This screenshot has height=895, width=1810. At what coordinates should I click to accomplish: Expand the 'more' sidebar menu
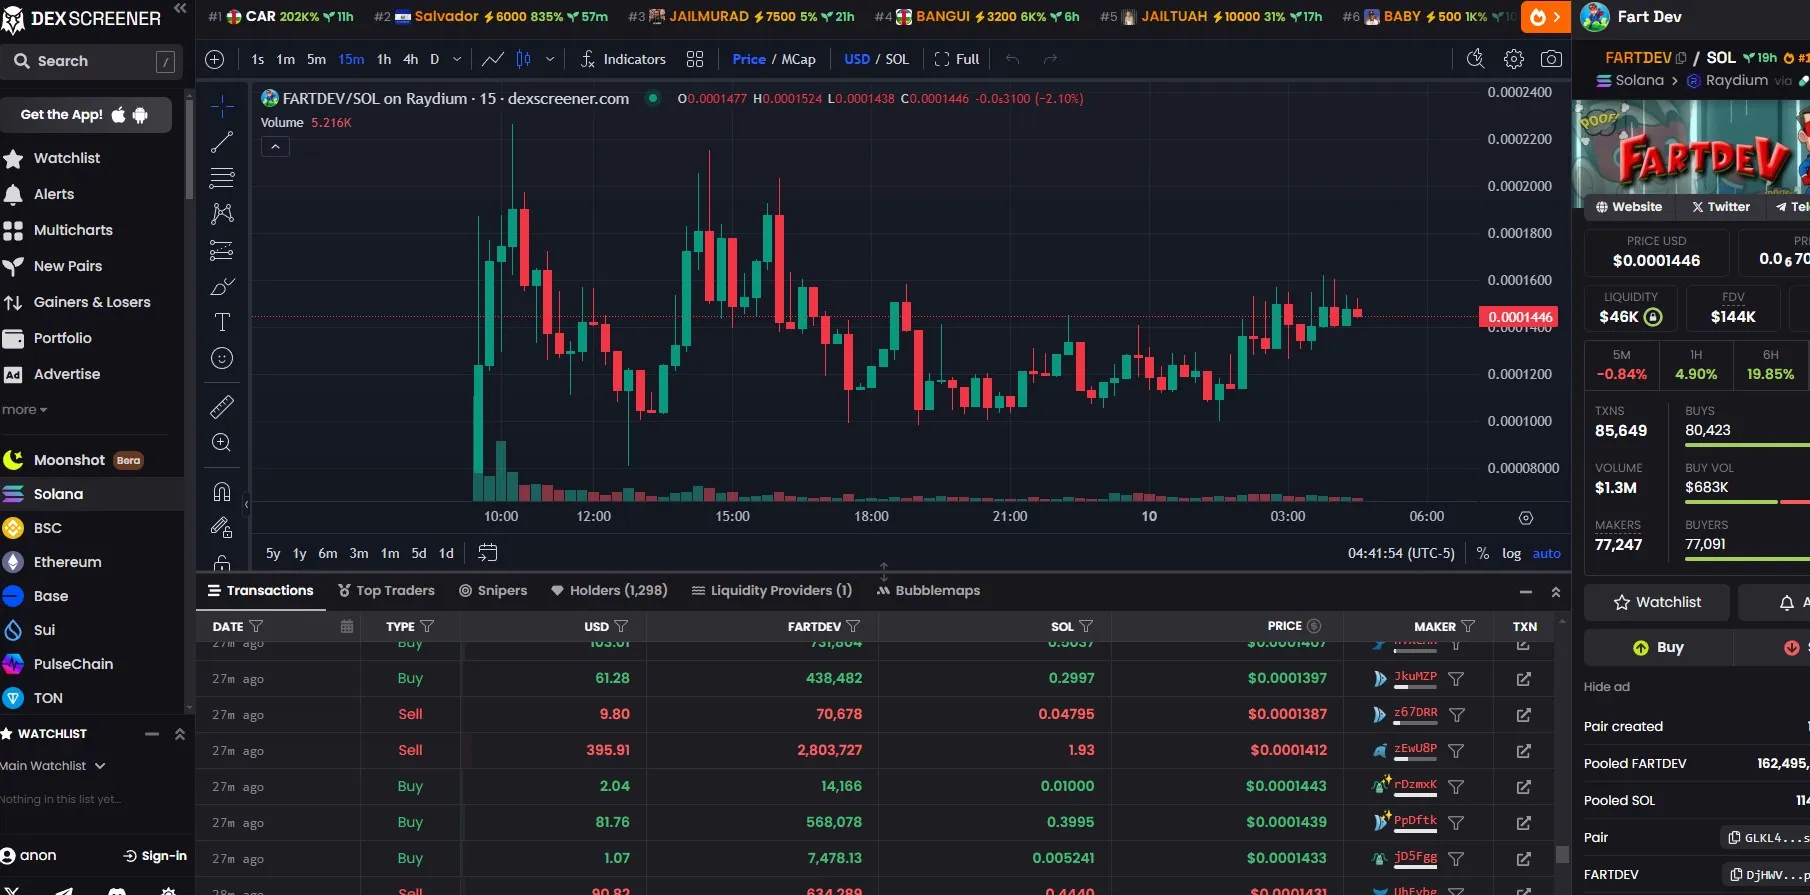(25, 409)
